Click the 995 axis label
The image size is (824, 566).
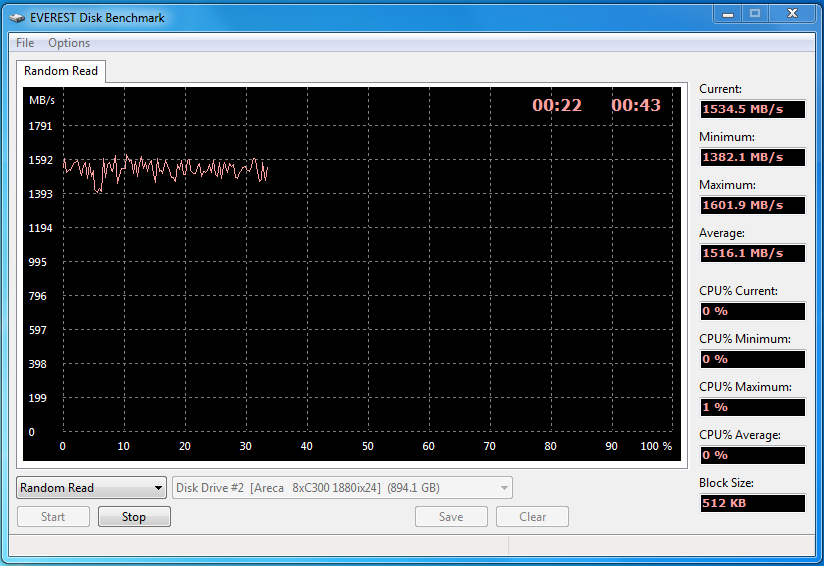click(37, 262)
